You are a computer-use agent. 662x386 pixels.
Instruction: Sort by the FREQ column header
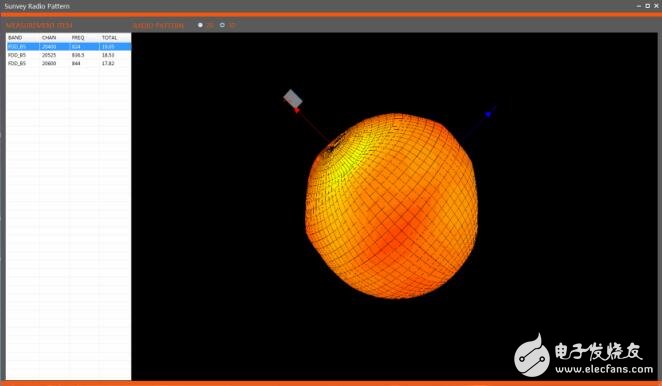[x=78, y=38]
